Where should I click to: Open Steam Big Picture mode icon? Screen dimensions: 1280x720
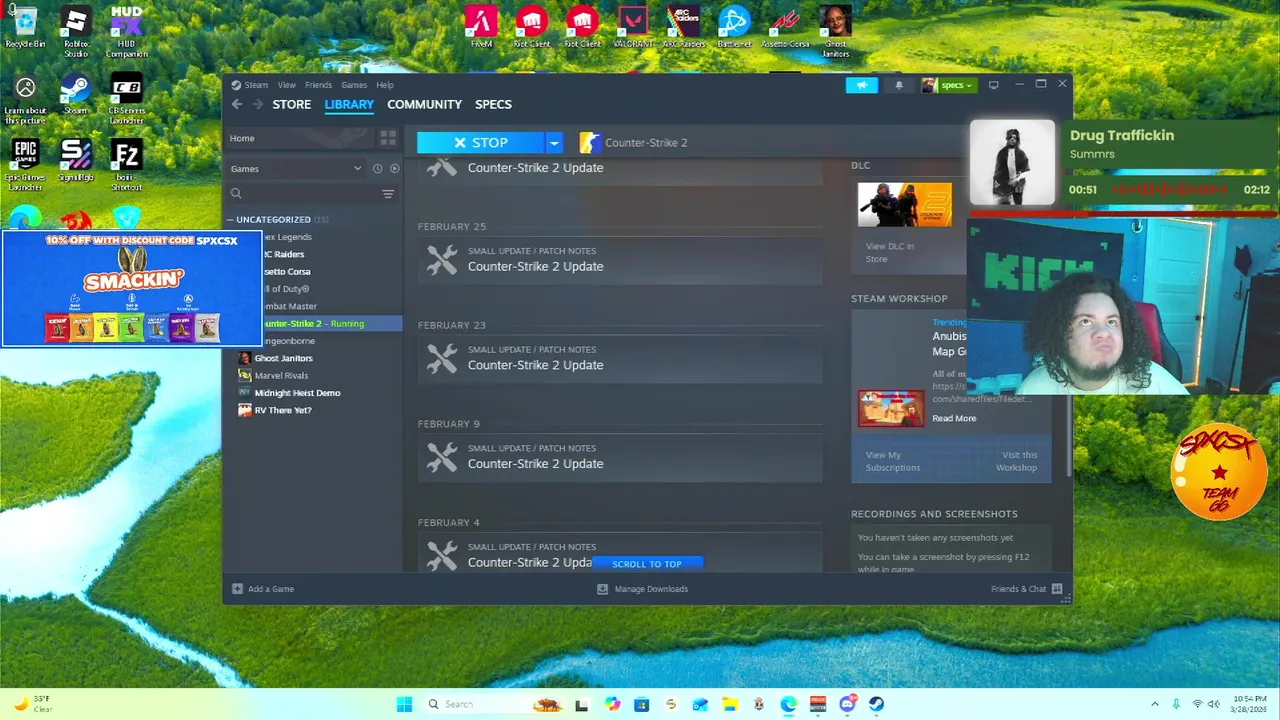[x=993, y=85]
